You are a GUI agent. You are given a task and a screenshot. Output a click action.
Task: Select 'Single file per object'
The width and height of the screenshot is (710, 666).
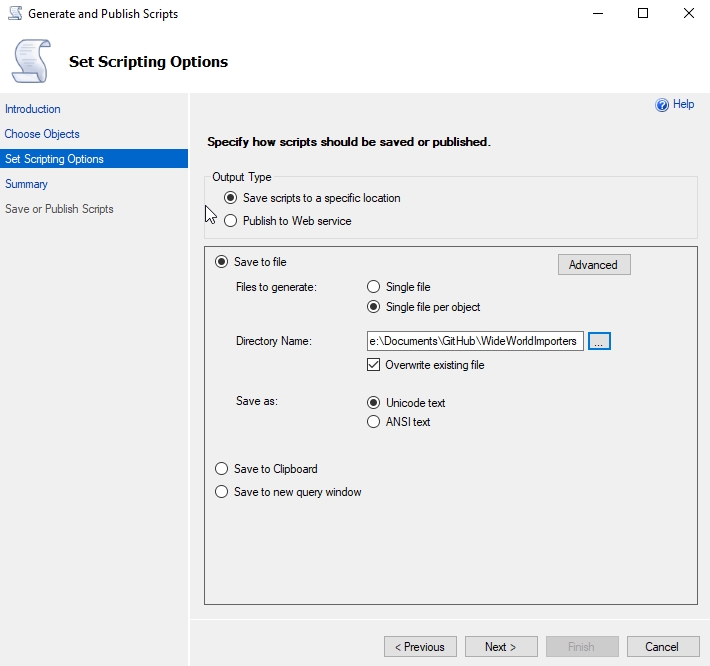coord(374,307)
